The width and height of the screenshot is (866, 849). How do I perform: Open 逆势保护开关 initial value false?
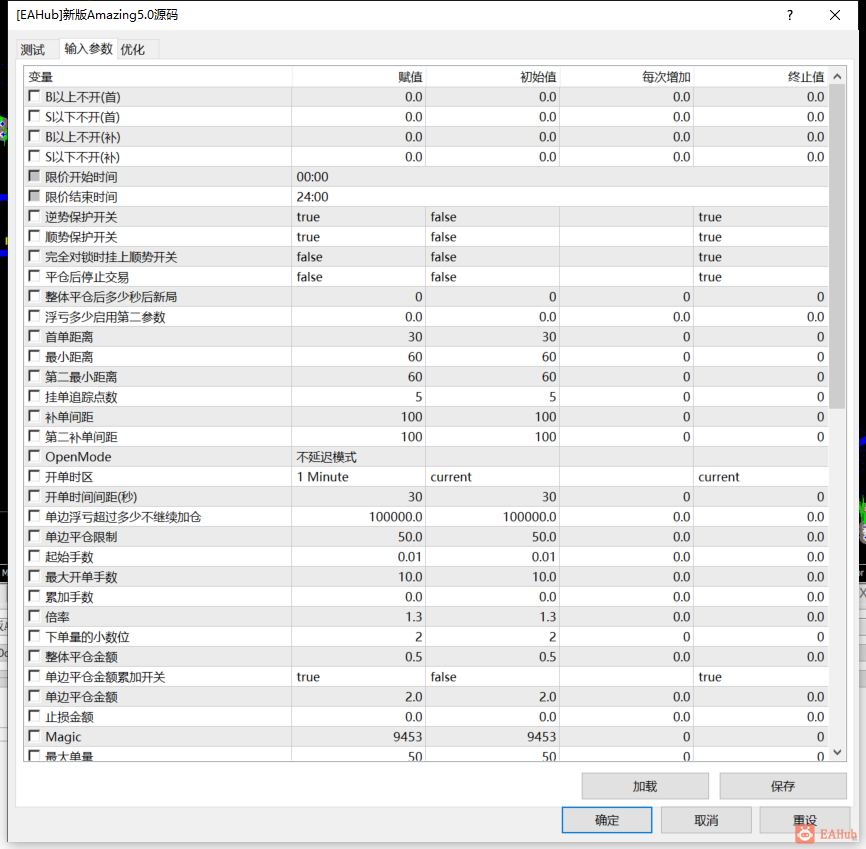point(493,217)
